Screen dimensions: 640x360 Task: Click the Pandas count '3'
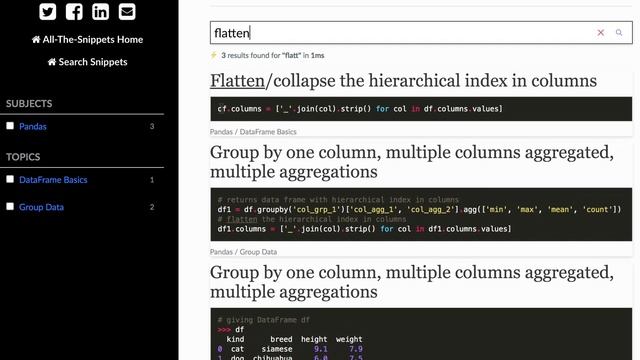coord(152,127)
